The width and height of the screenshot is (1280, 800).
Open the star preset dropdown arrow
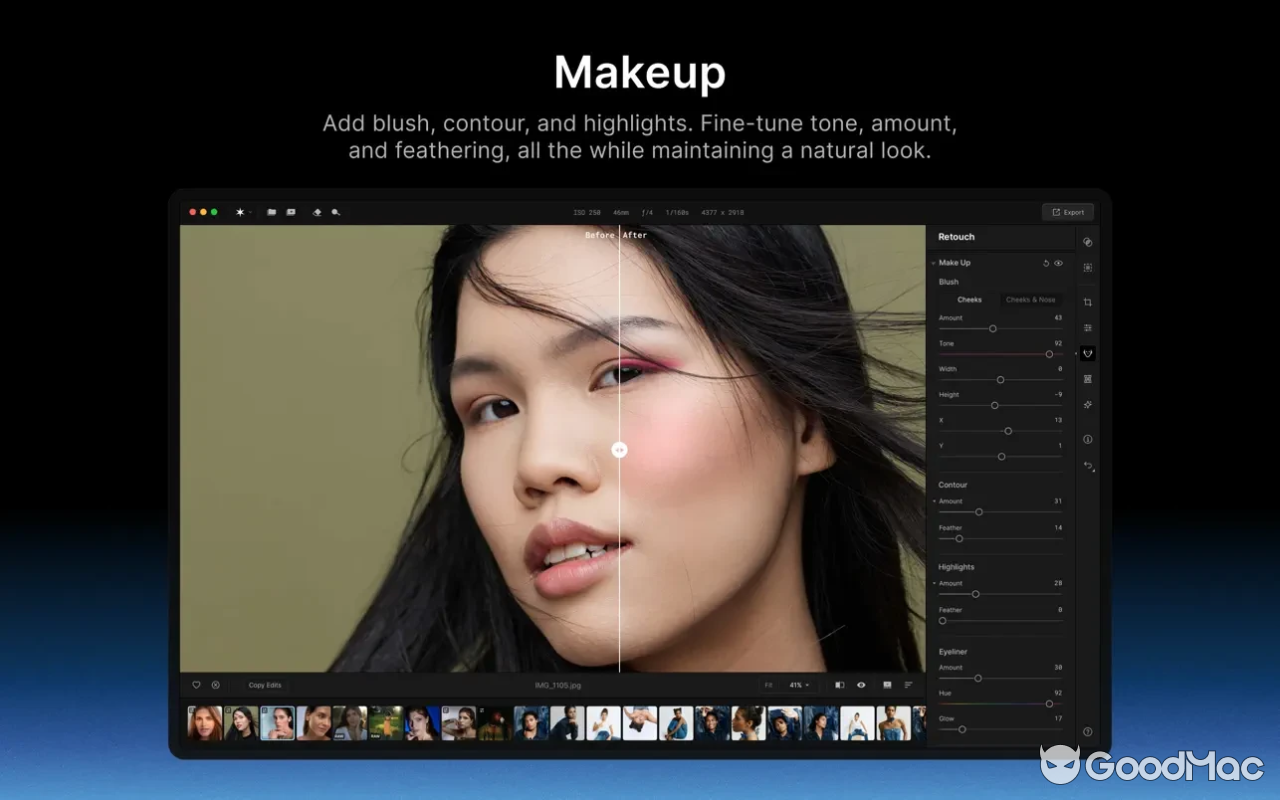[x=250, y=212]
